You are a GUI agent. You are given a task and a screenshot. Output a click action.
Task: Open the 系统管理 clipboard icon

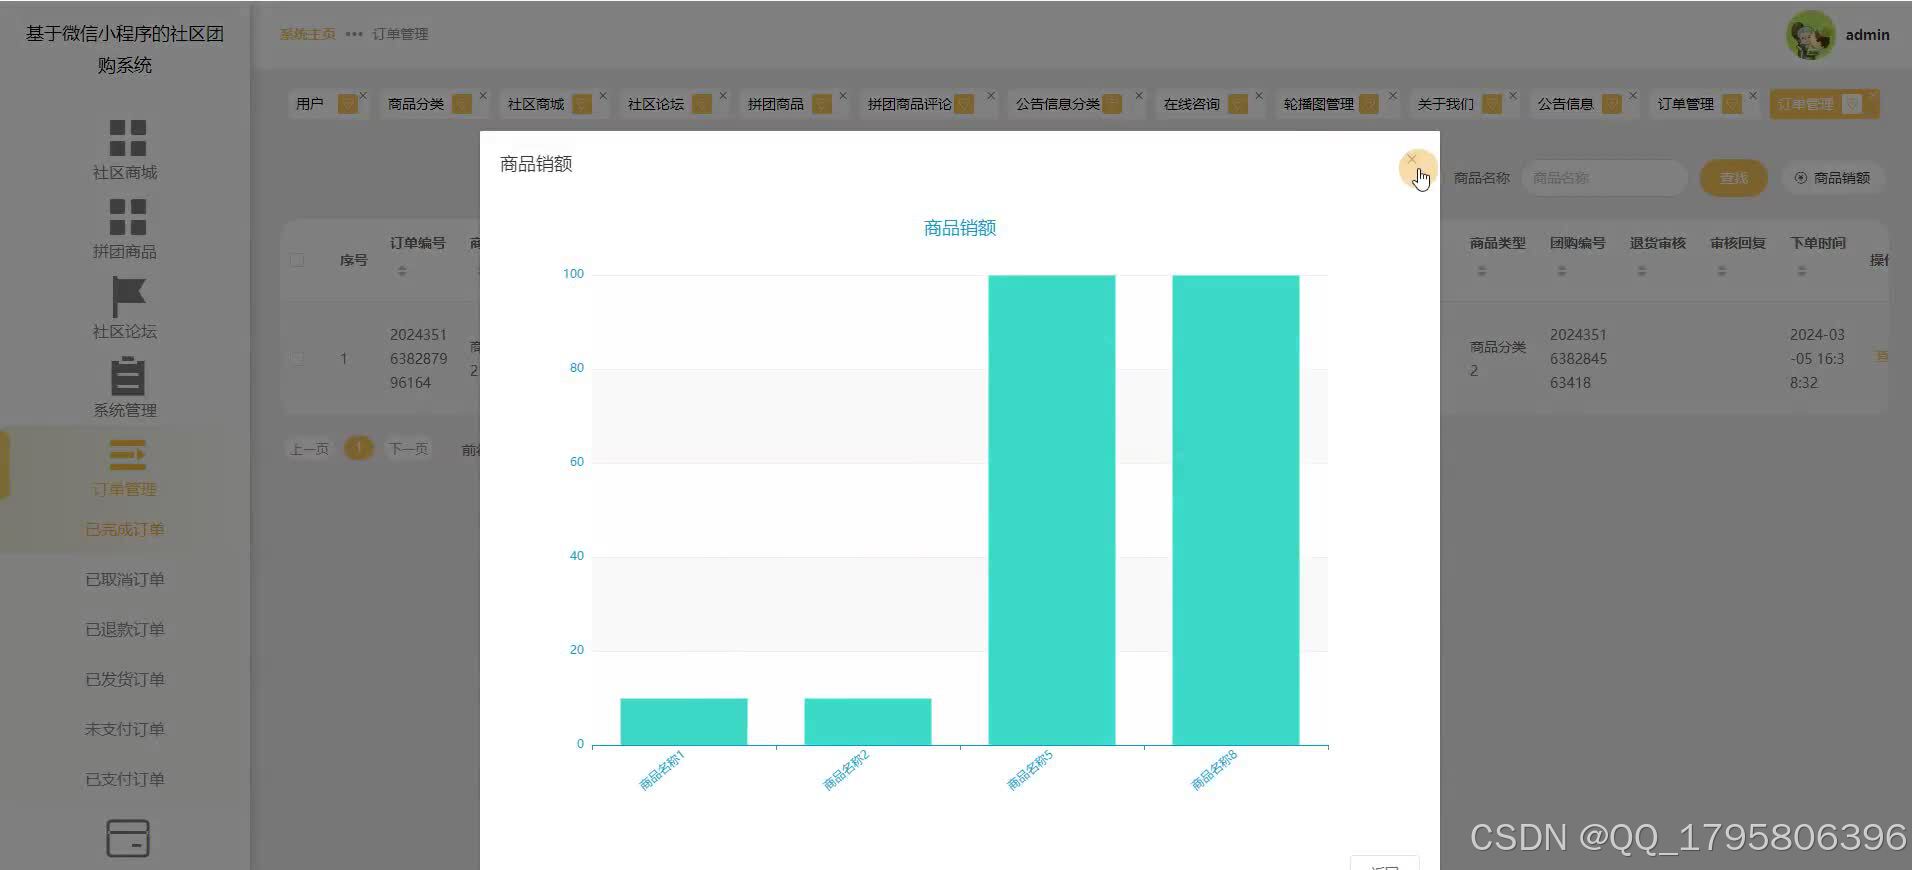[127, 376]
